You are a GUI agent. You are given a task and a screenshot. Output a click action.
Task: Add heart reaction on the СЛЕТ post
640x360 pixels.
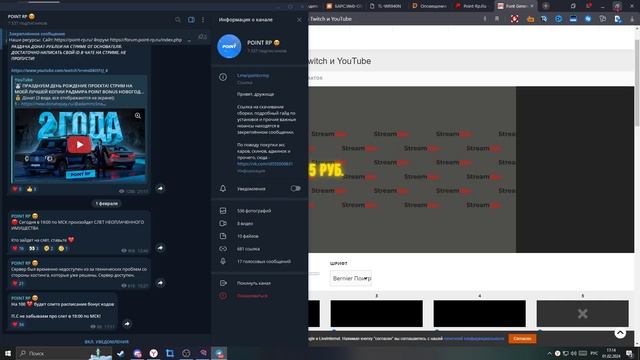pyautogui.click(x=18, y=248)
